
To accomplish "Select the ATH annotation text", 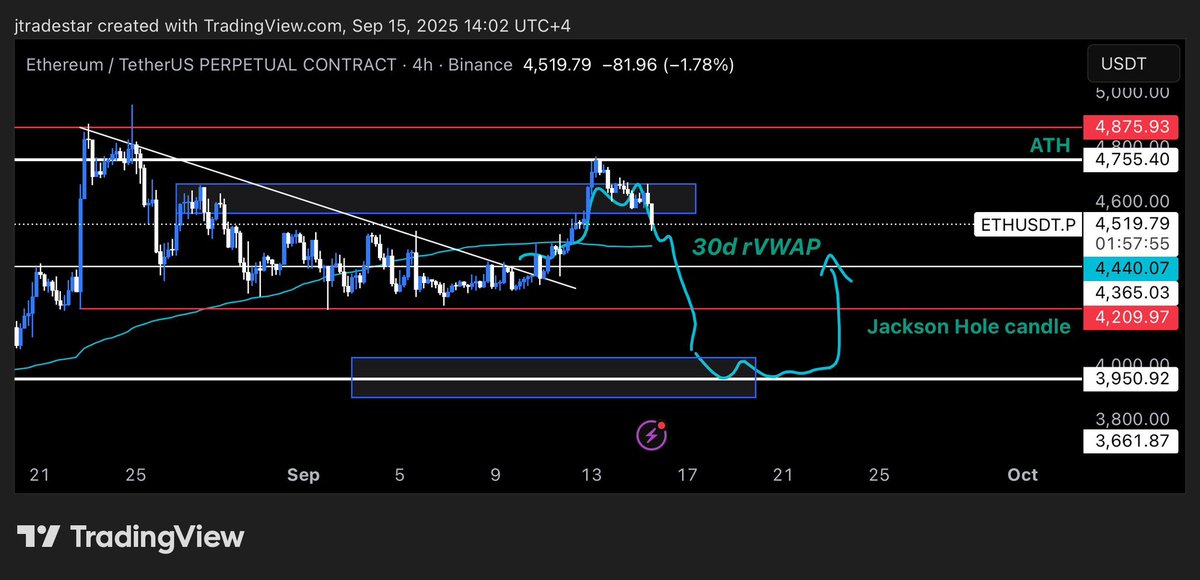I will [x=1051, y=146].
